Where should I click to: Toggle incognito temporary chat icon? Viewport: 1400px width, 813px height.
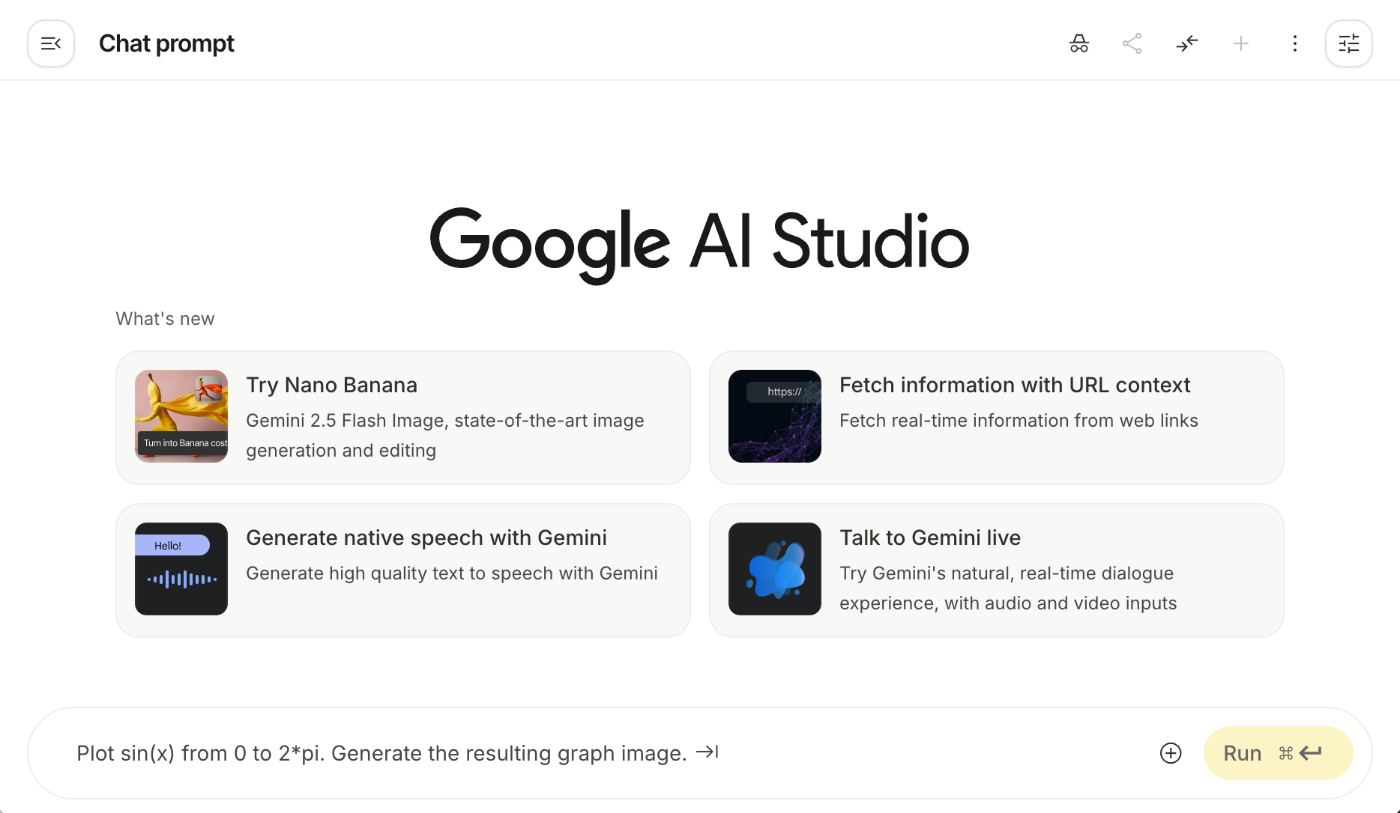pyautogui.click(x=1079, y=44)
